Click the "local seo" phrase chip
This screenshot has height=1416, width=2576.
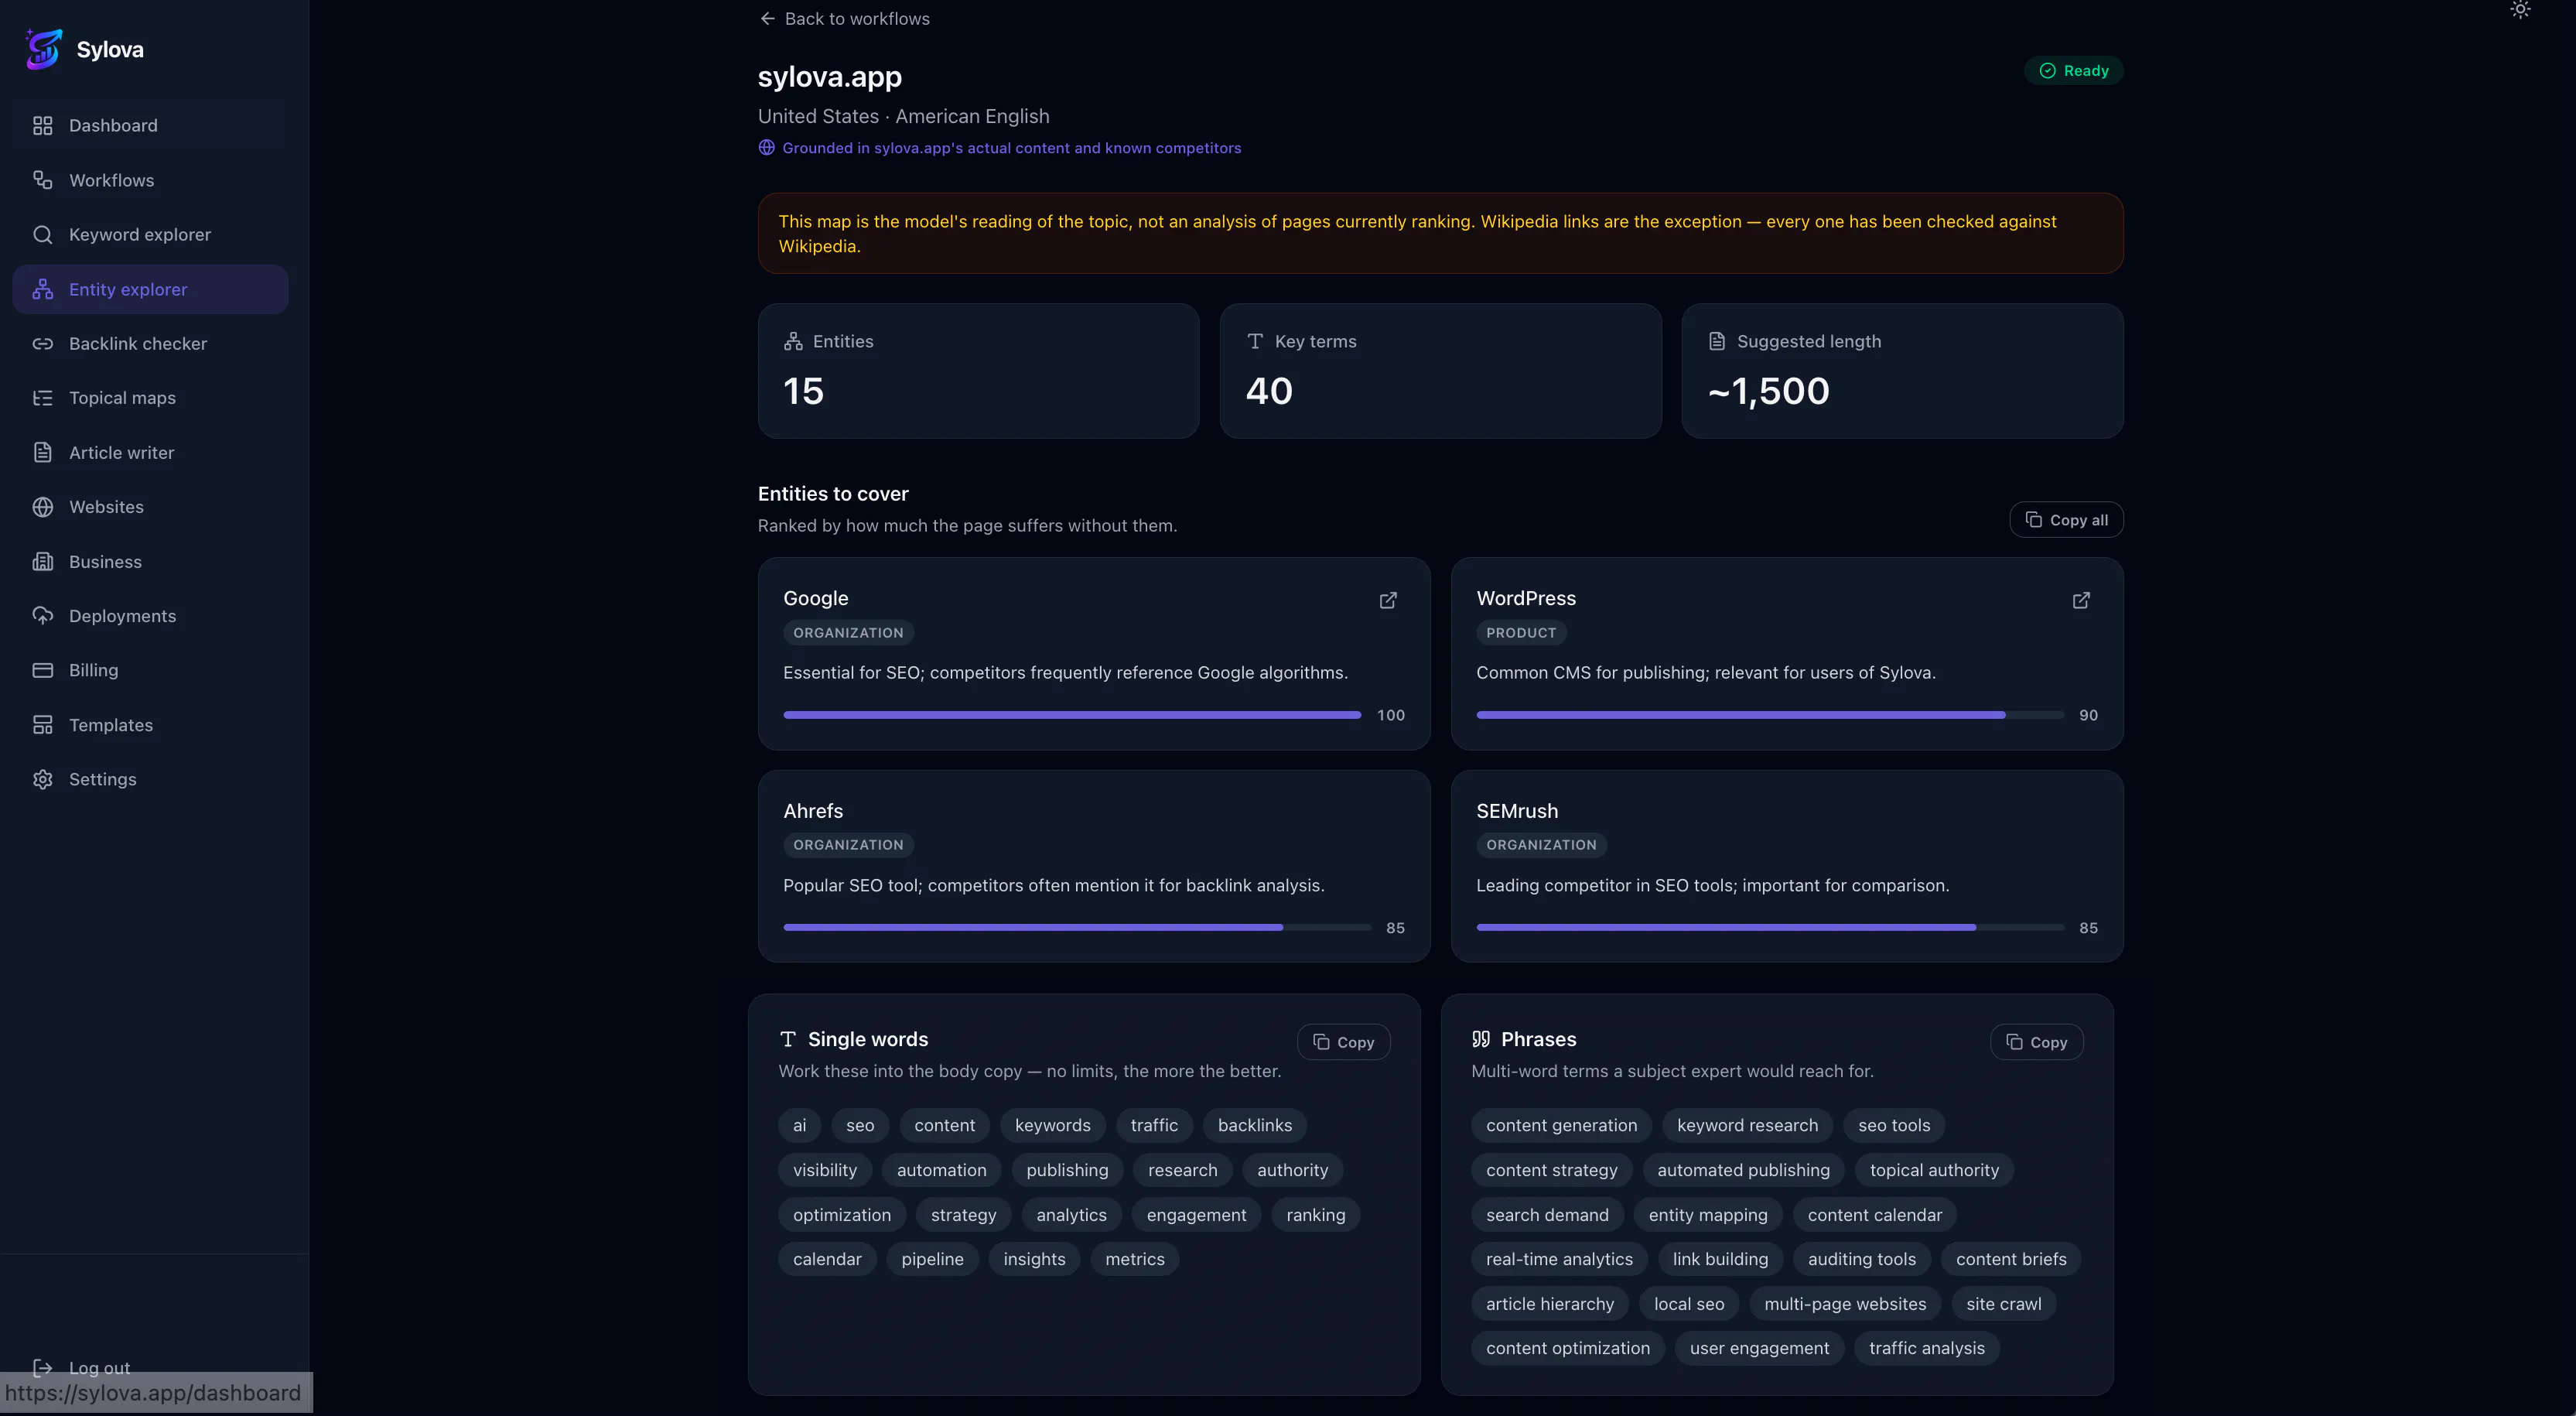[1689, 1304]
